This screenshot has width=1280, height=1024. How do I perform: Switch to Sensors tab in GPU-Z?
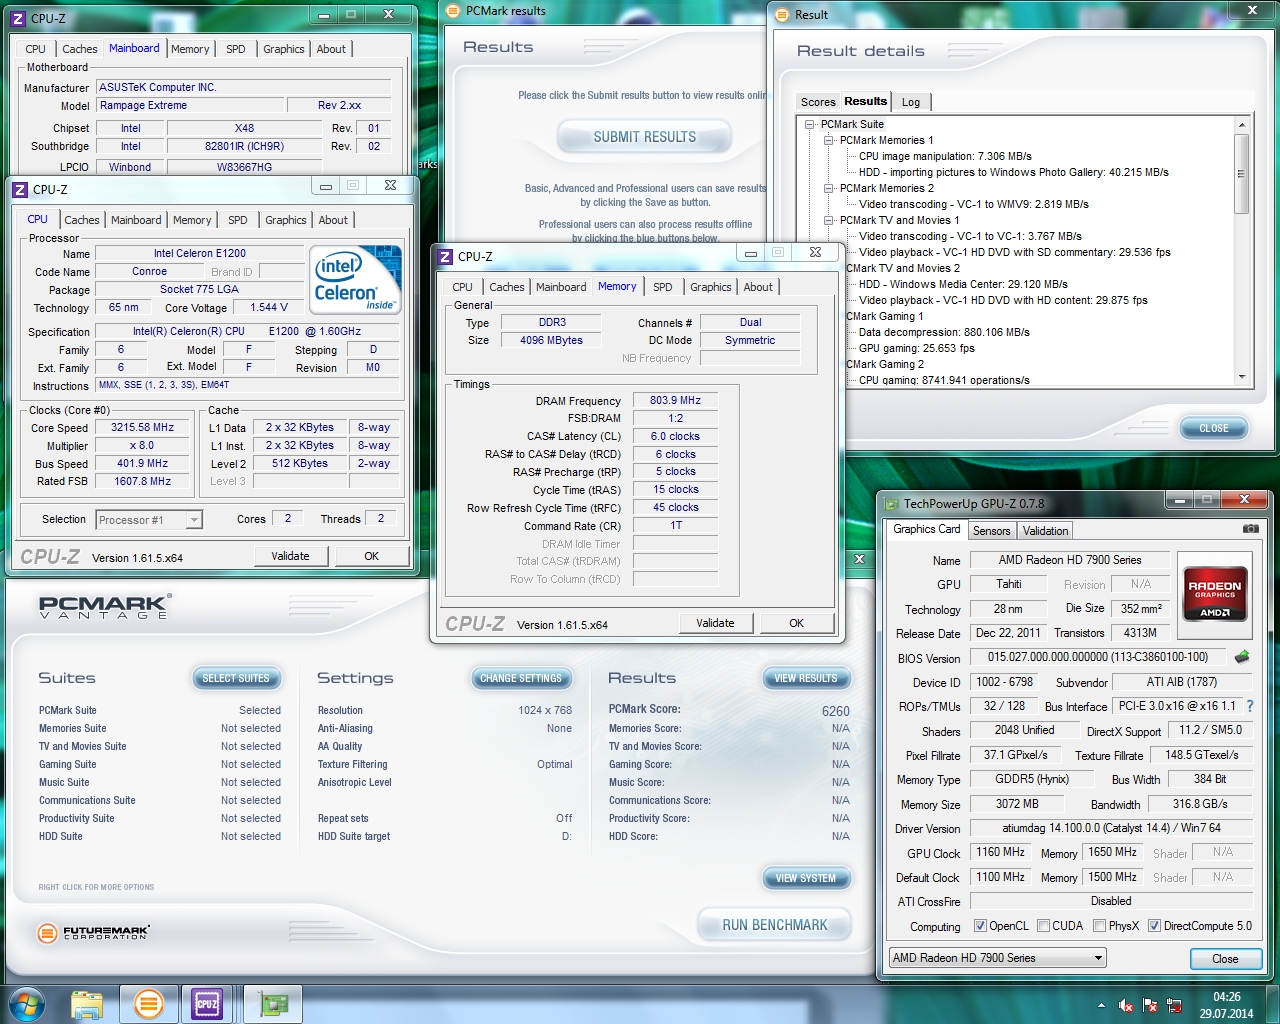coord(991,531)
